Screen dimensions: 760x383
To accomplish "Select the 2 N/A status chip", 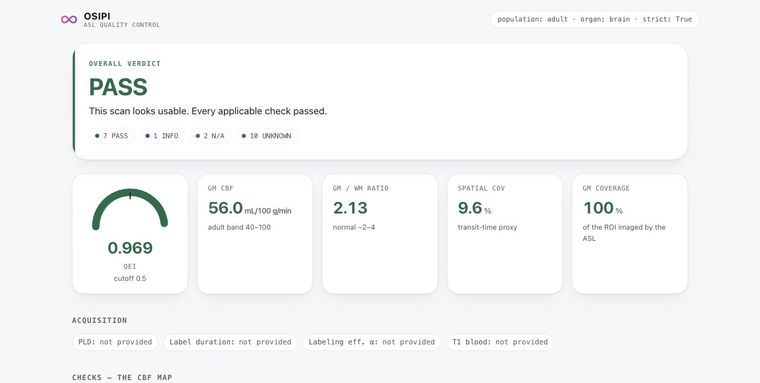I will coord(210,136).
